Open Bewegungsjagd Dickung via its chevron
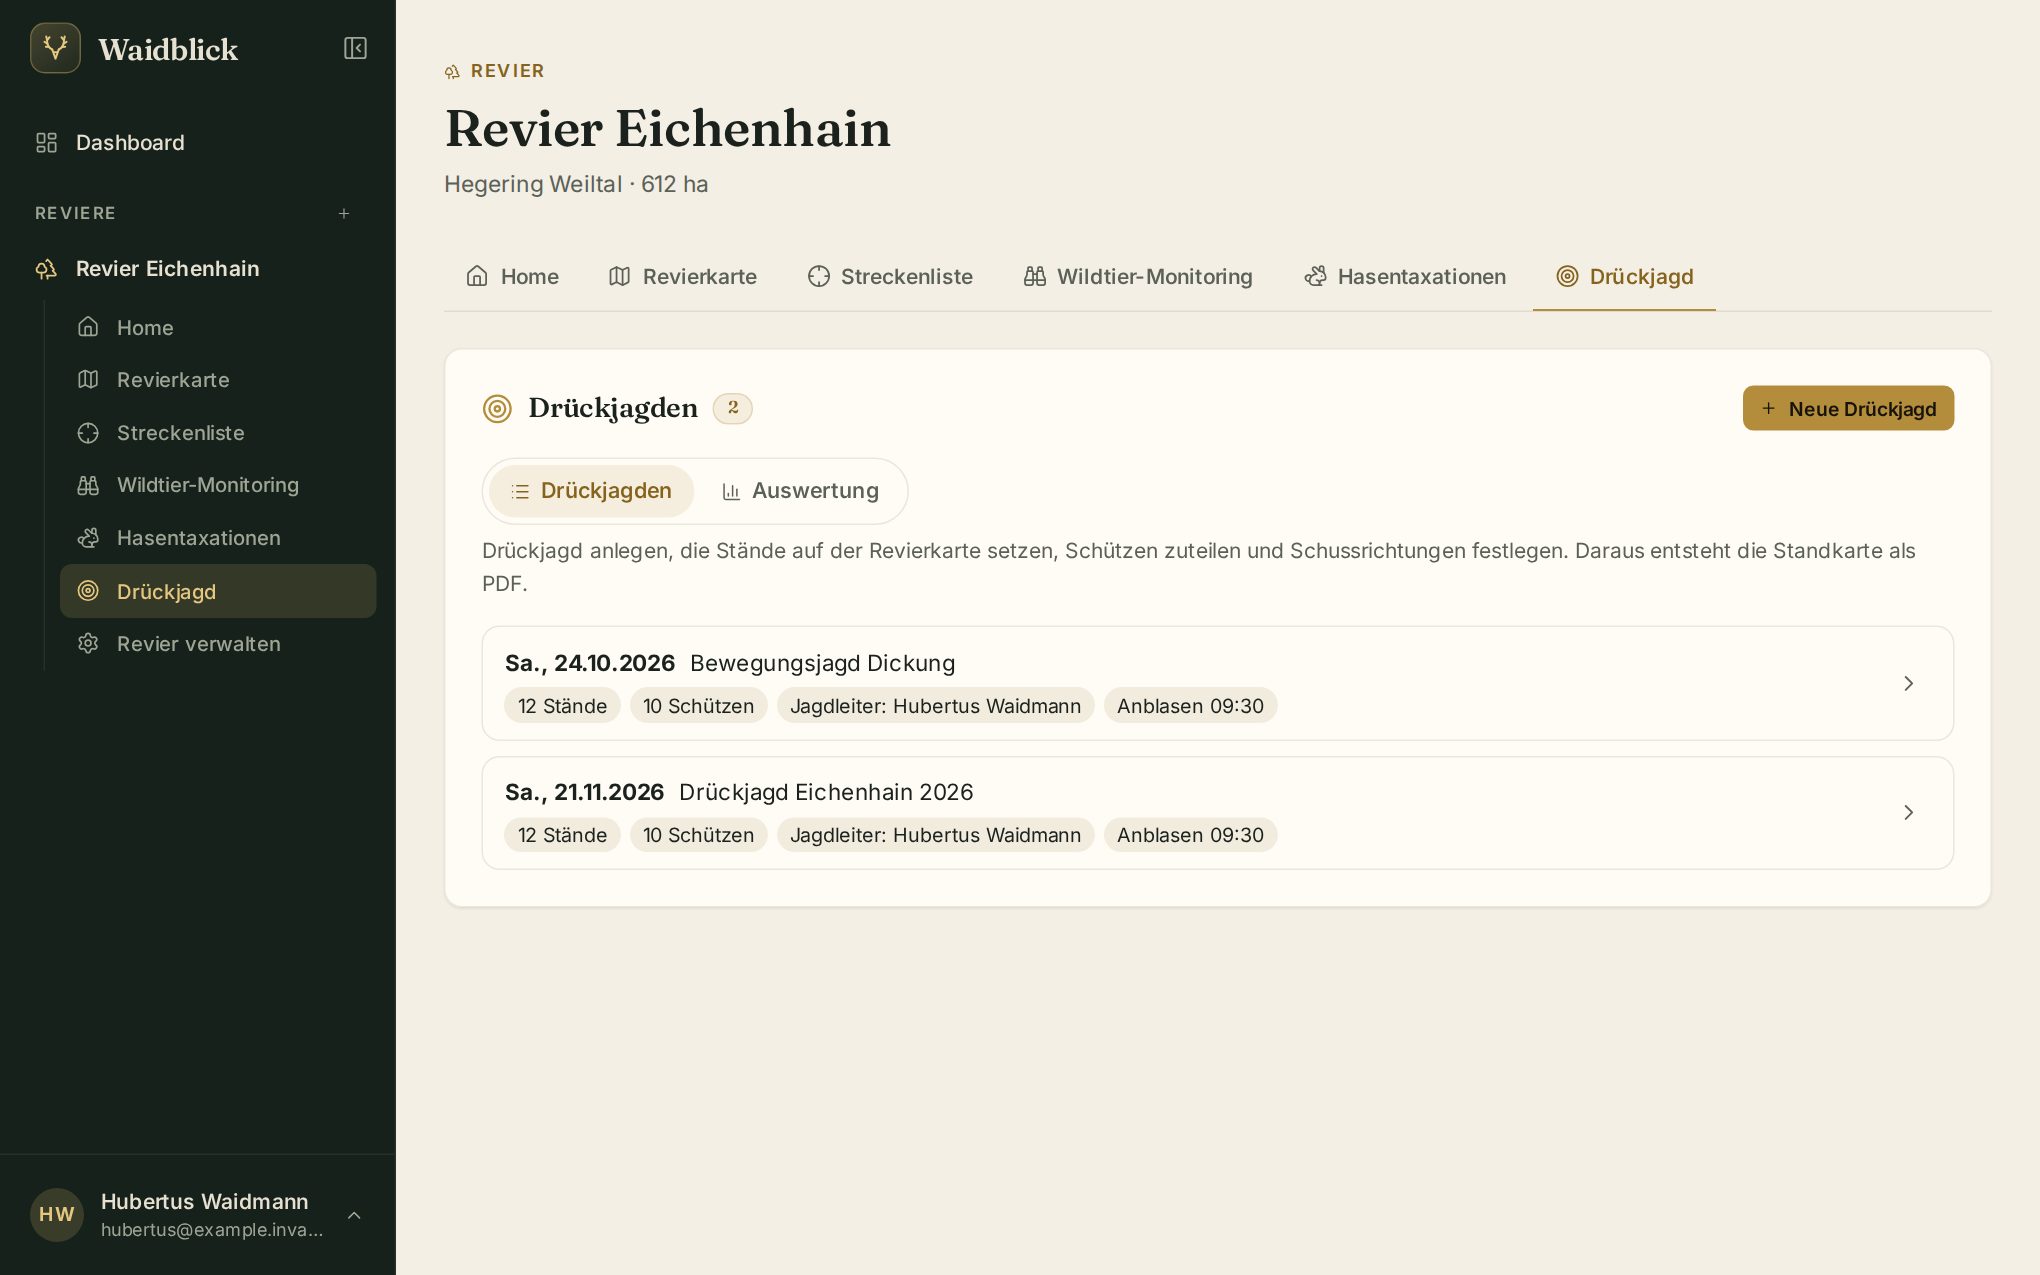The image size is (2040, 1275). click(1908, 683)
